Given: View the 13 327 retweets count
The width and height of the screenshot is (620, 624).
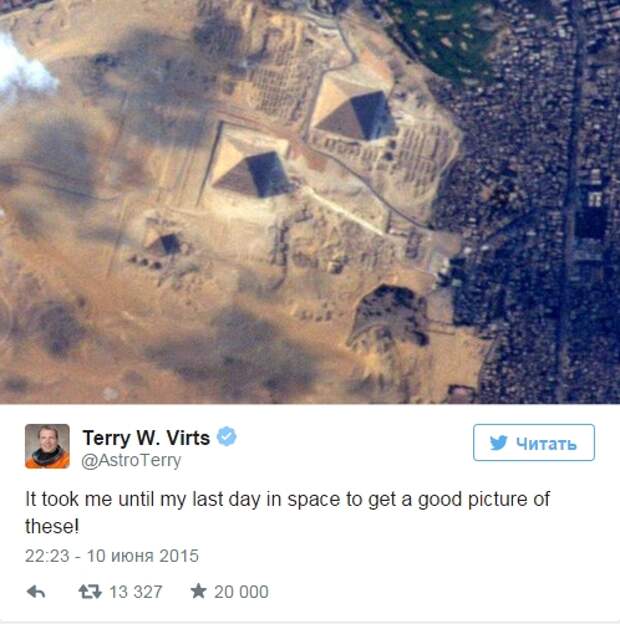Looking at the screenshot, I should 136,592.
